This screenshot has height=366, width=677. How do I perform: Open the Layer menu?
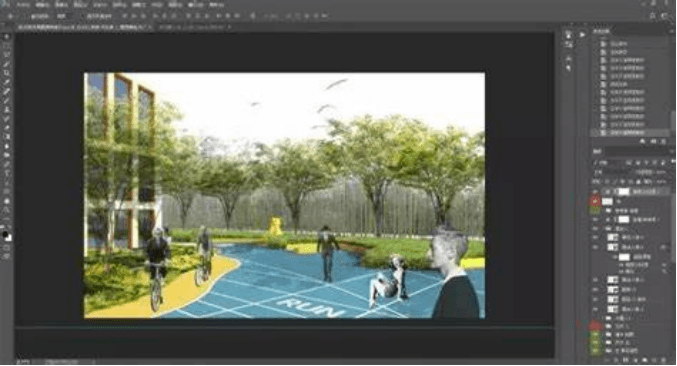[x=80, y=5]
